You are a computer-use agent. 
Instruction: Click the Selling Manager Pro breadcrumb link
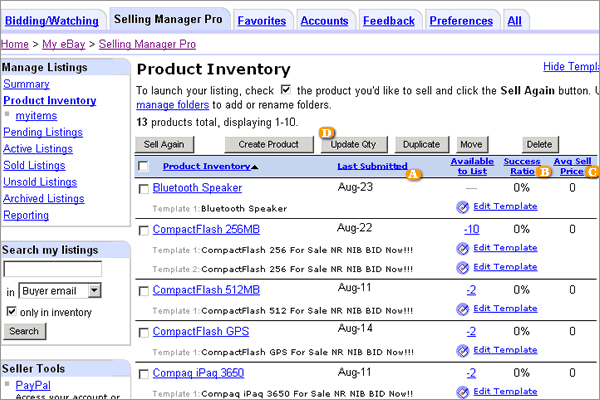click(x=147, y=44)
